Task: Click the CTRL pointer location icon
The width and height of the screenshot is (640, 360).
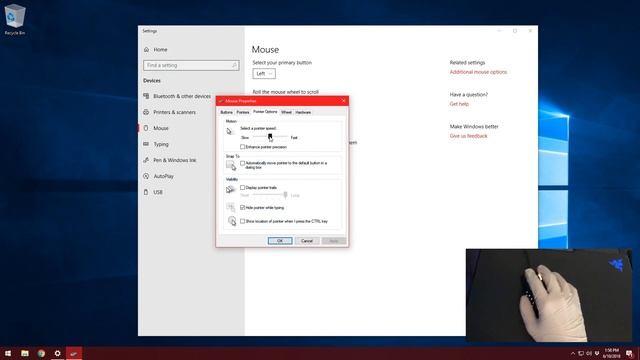Action: (x=232, y=221)
